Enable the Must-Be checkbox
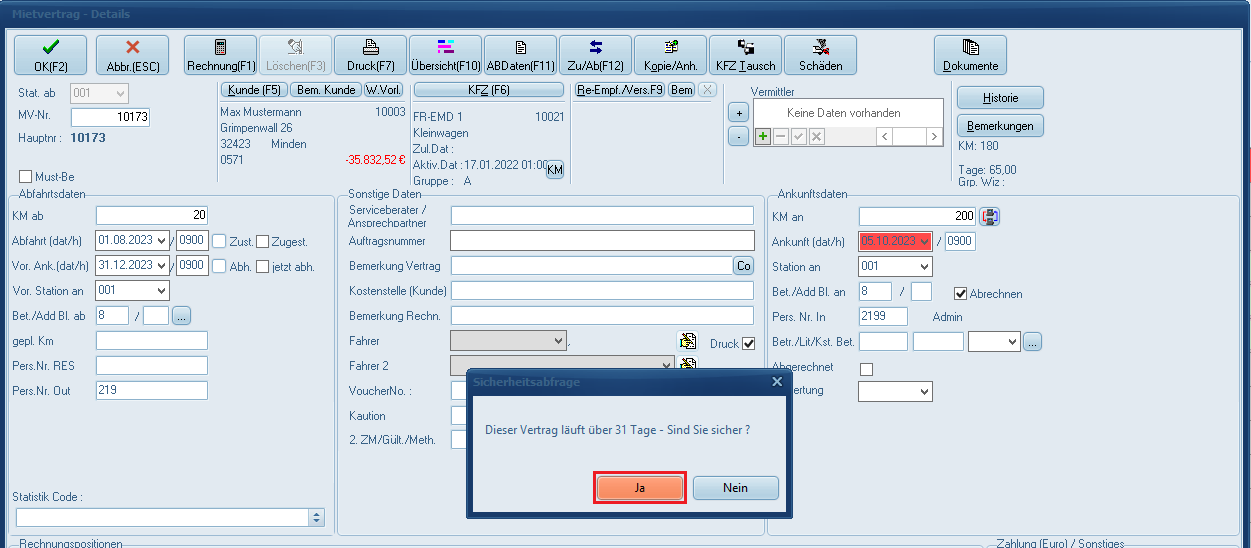 tap(26, 177)
